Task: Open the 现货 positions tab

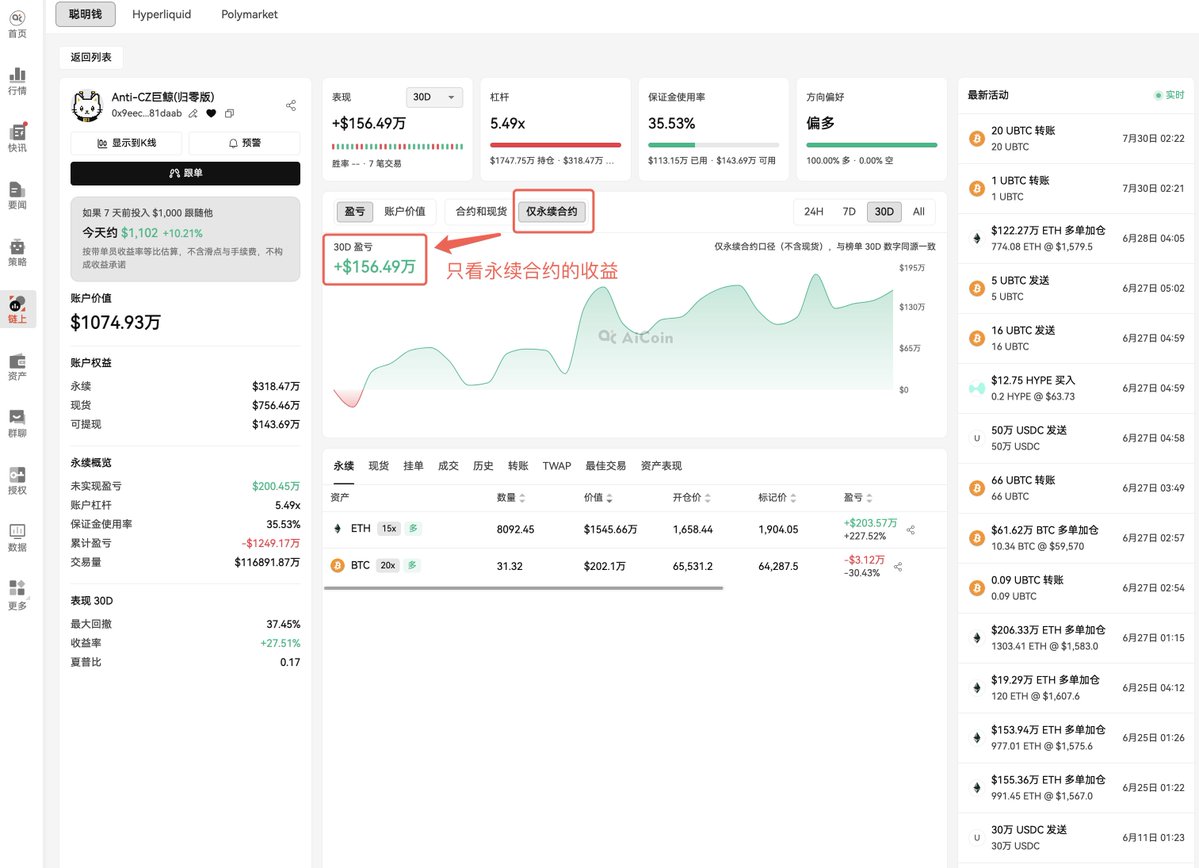Action: (x=379, y=466)
